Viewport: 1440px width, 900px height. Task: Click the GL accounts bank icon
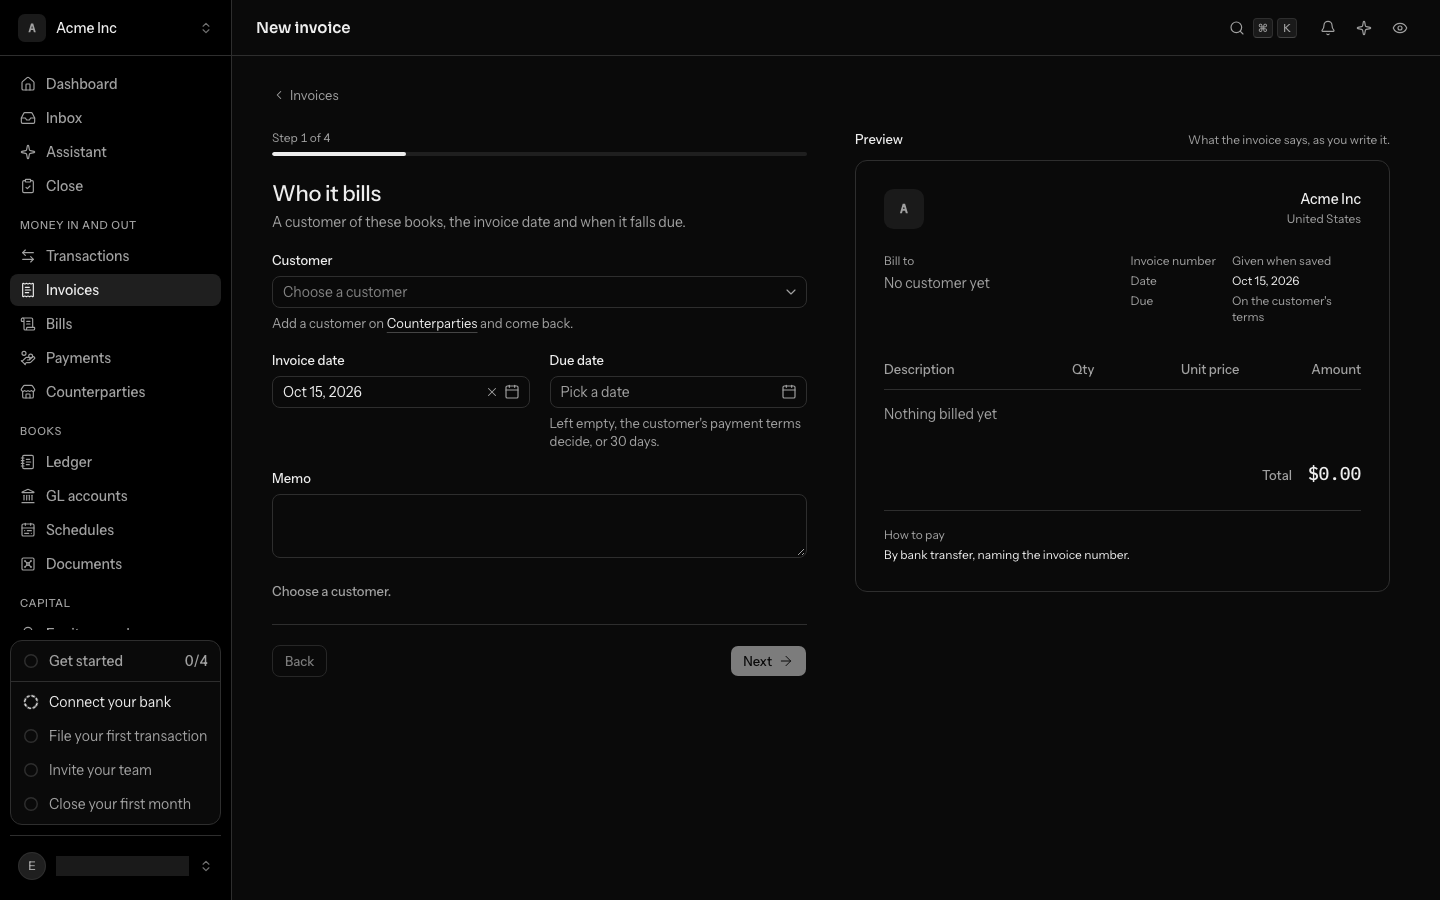(x=28, y=496)
